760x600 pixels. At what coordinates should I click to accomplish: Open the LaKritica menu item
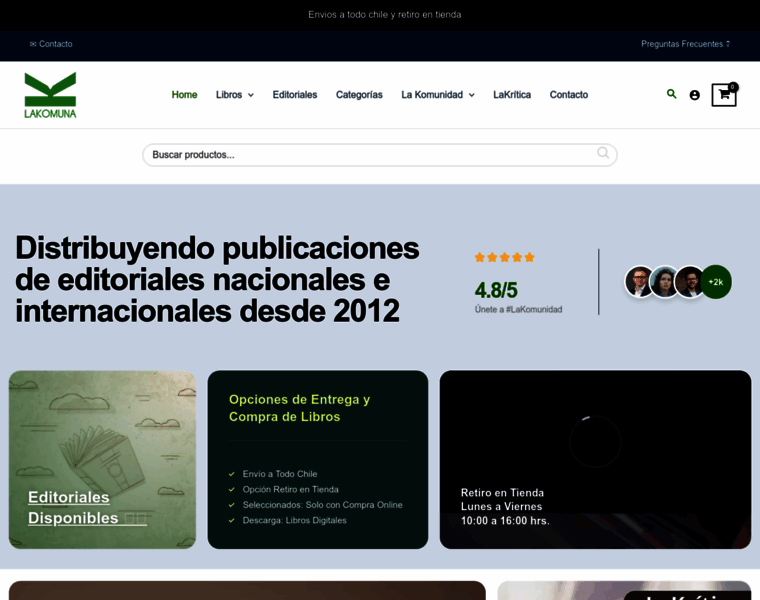pyautogui.click(x=512, y=95)
